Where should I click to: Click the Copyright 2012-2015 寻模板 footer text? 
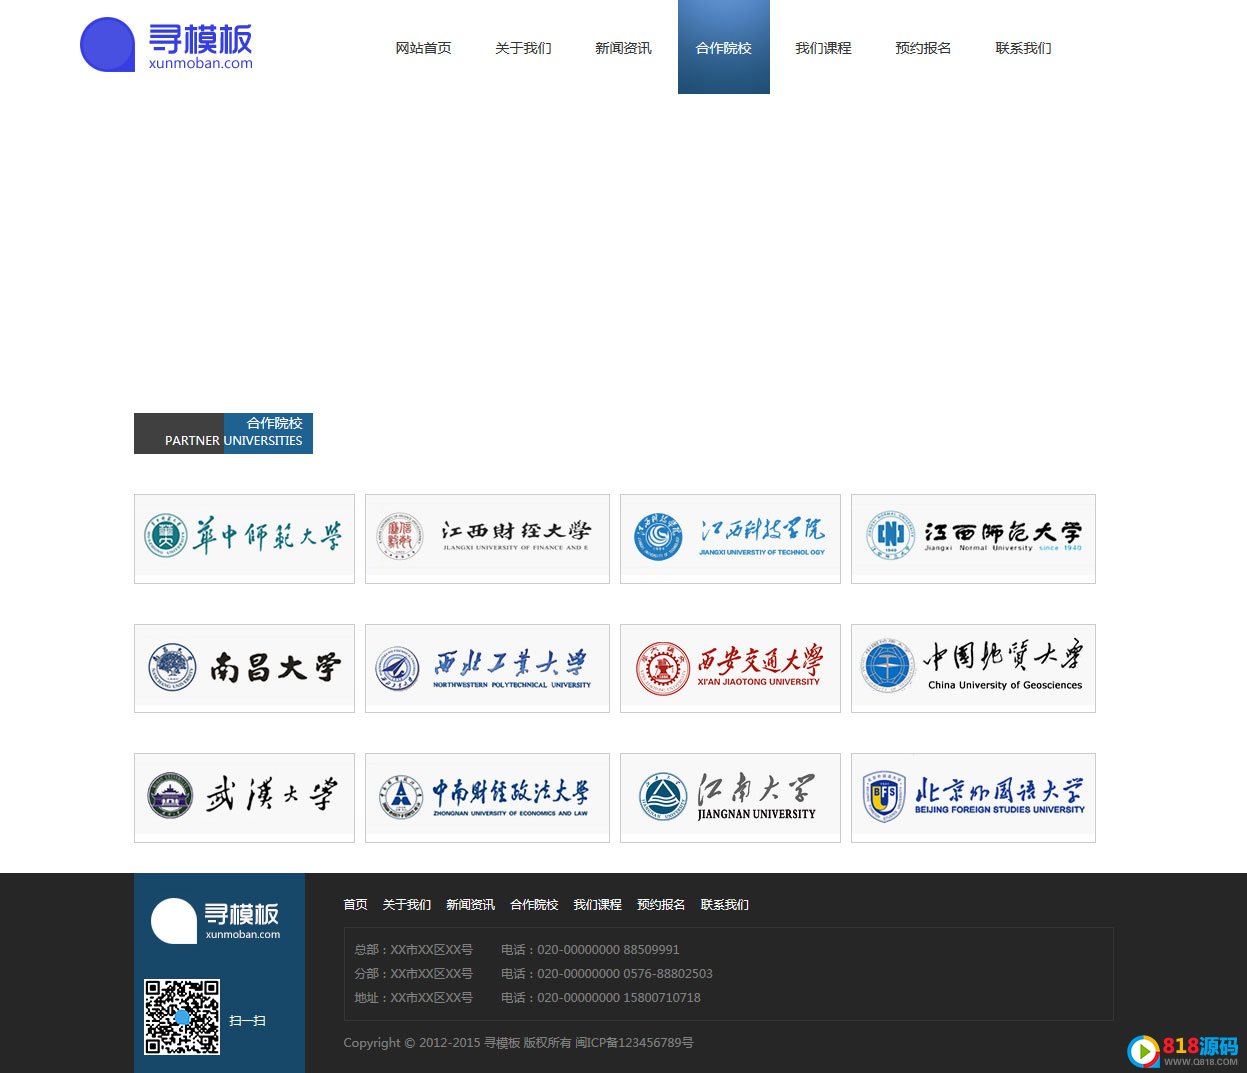tap(518, 1043)
